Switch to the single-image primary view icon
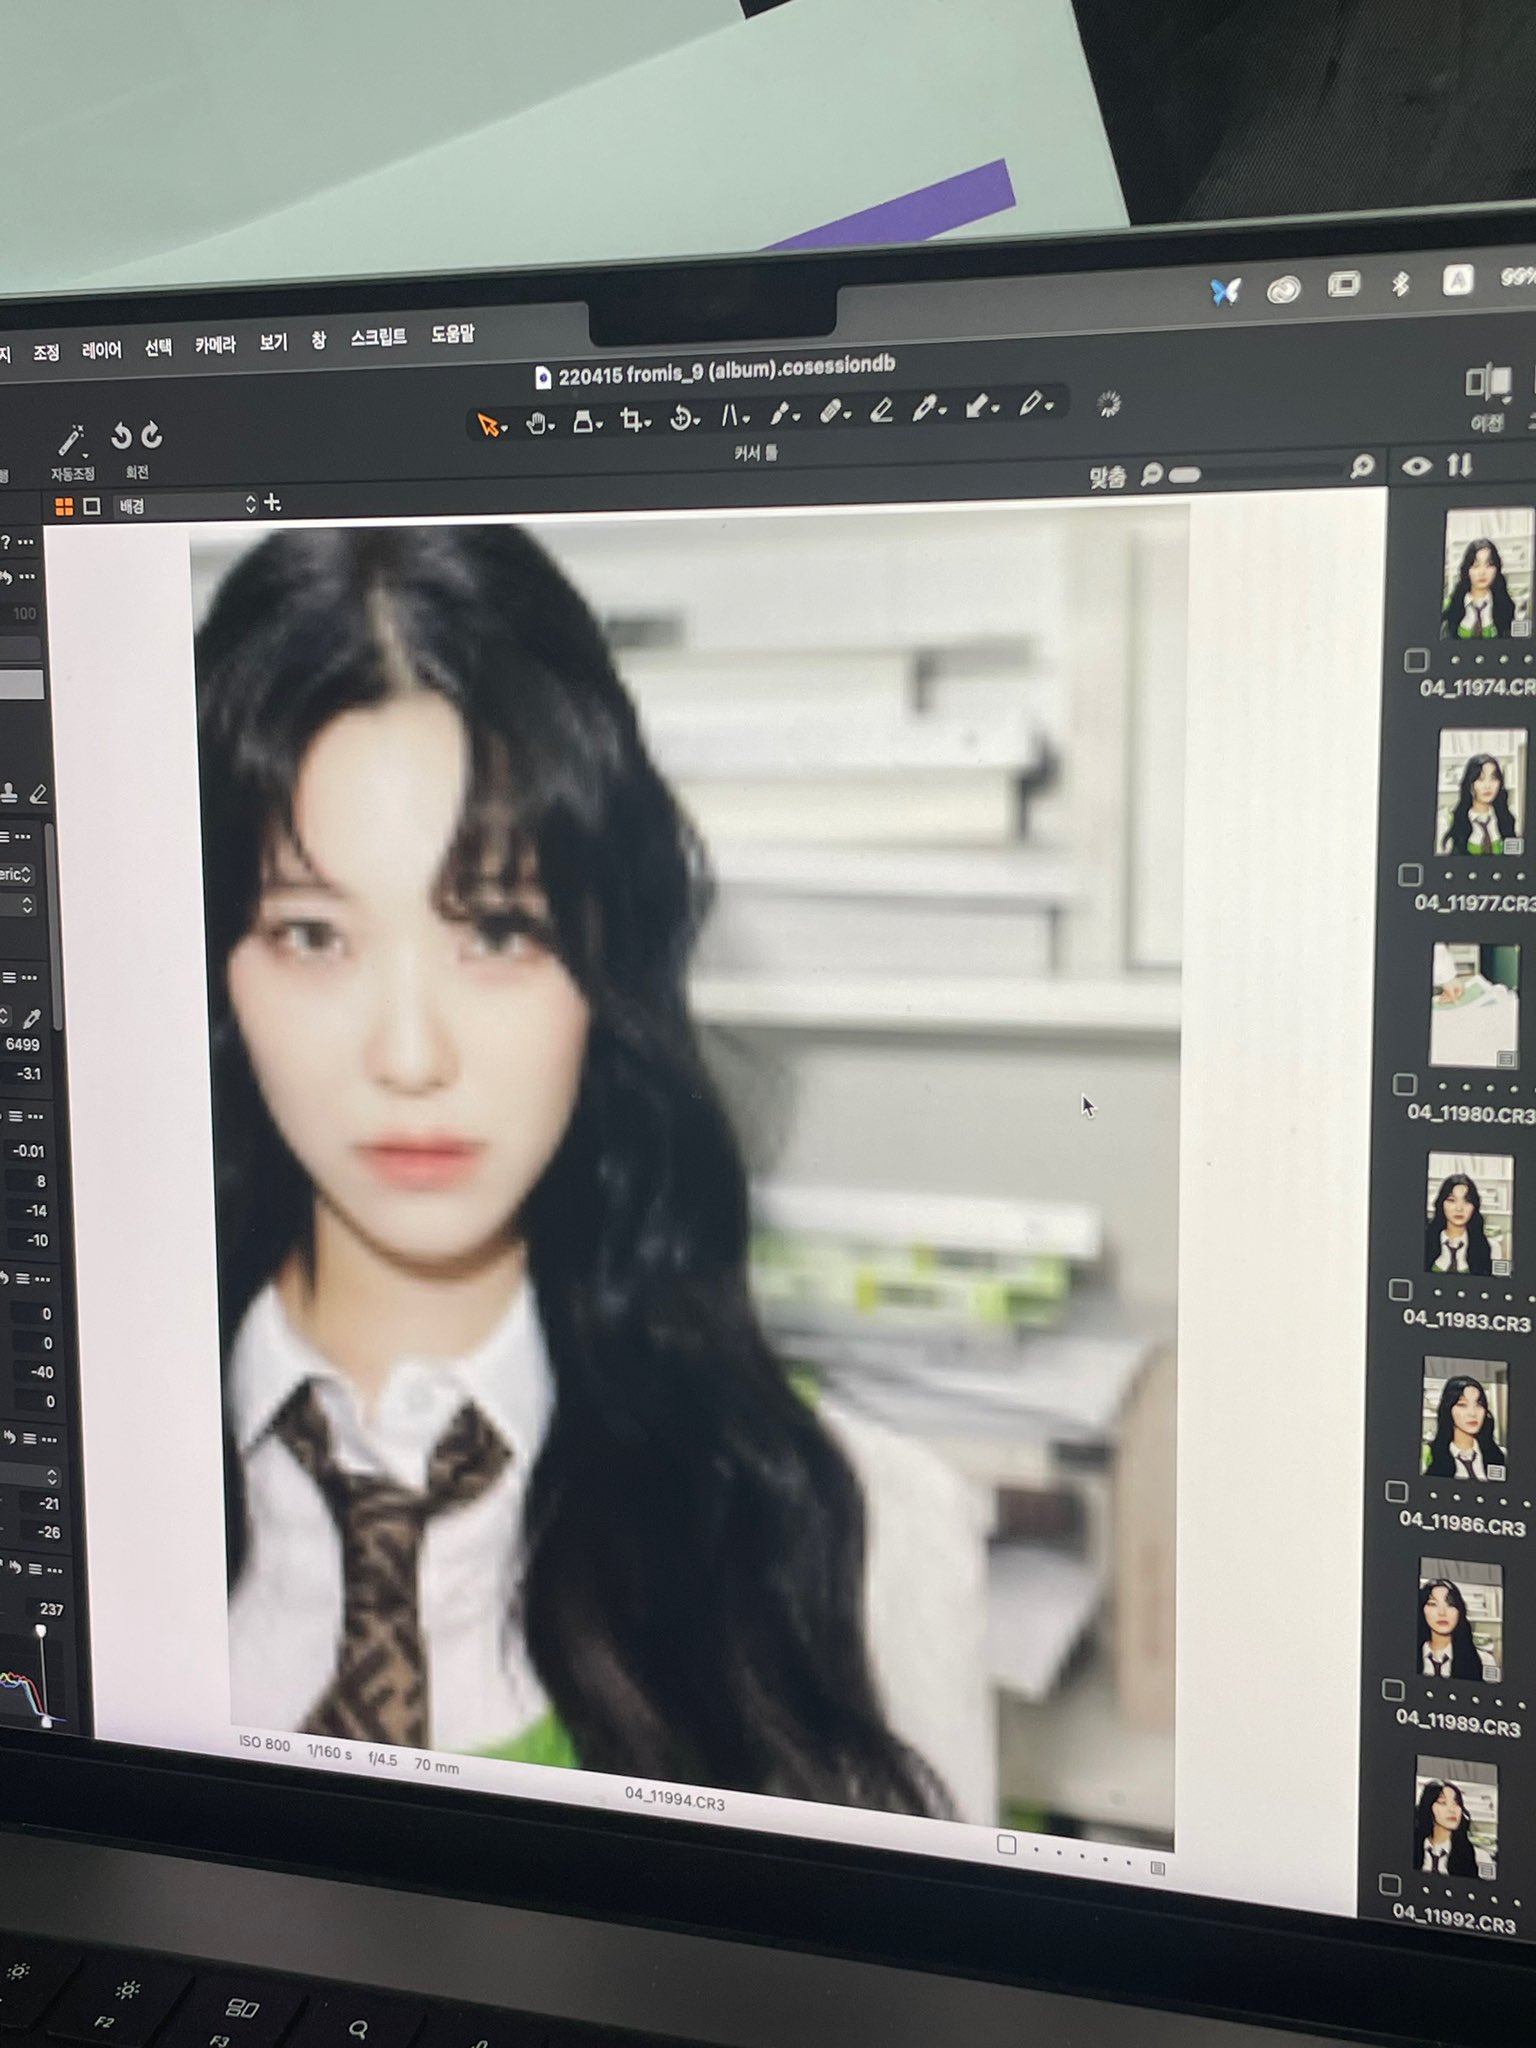The height and width of the screenshot is (2048, 1536). coord(92,506)
